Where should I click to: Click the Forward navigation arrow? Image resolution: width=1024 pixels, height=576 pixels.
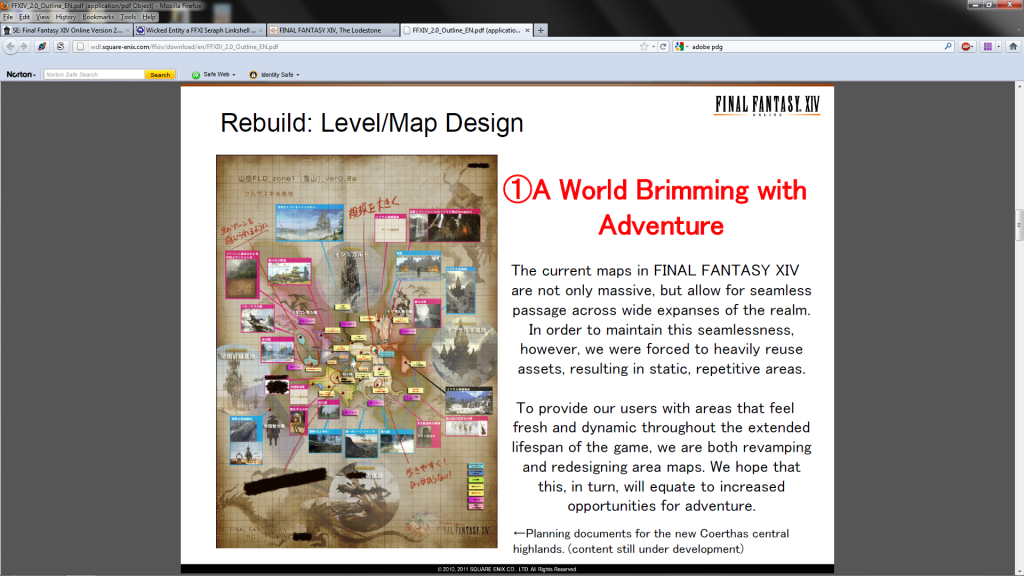[23, 46]
